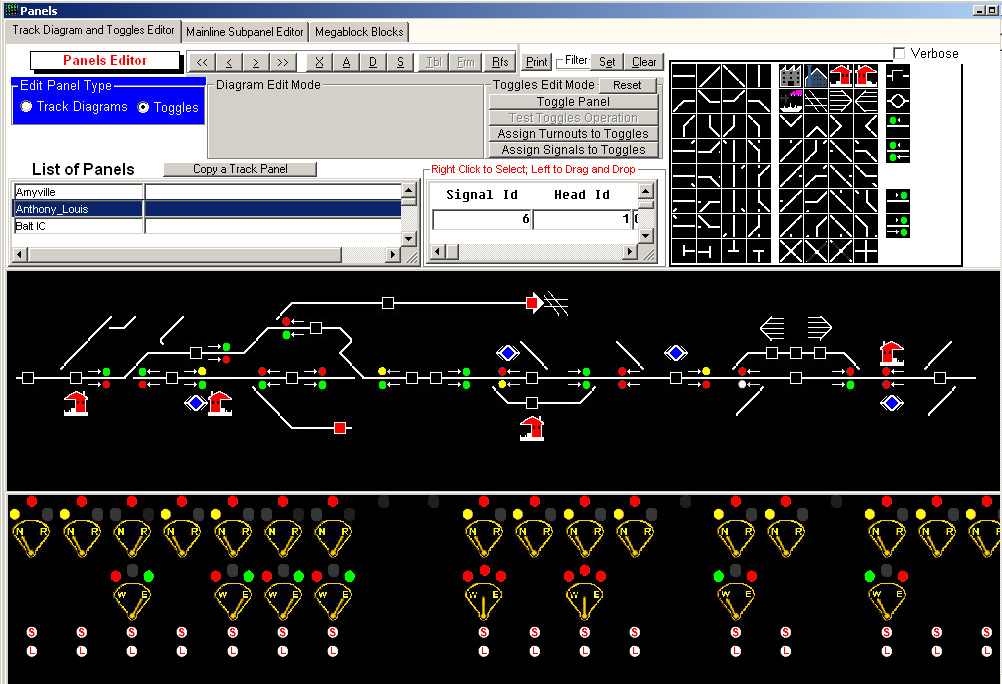This screenshot has width=1002, height=684.
Task: Jump to last record with >> button
Action: coord(283,62)
